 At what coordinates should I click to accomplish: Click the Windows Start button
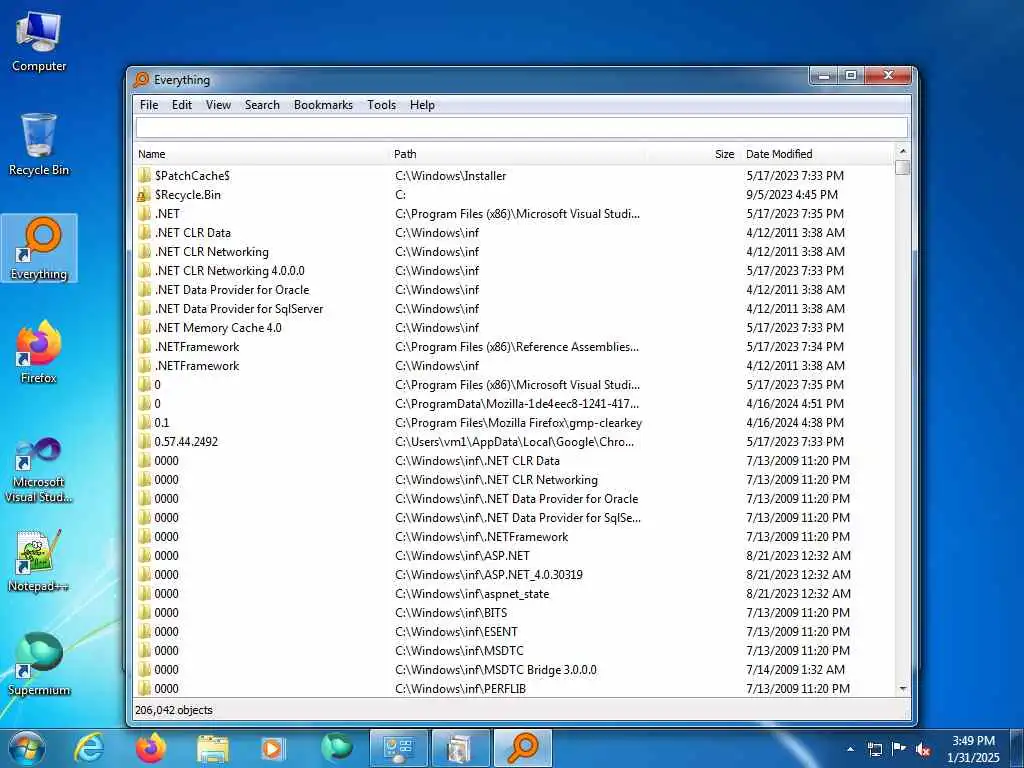coord(27,748)
